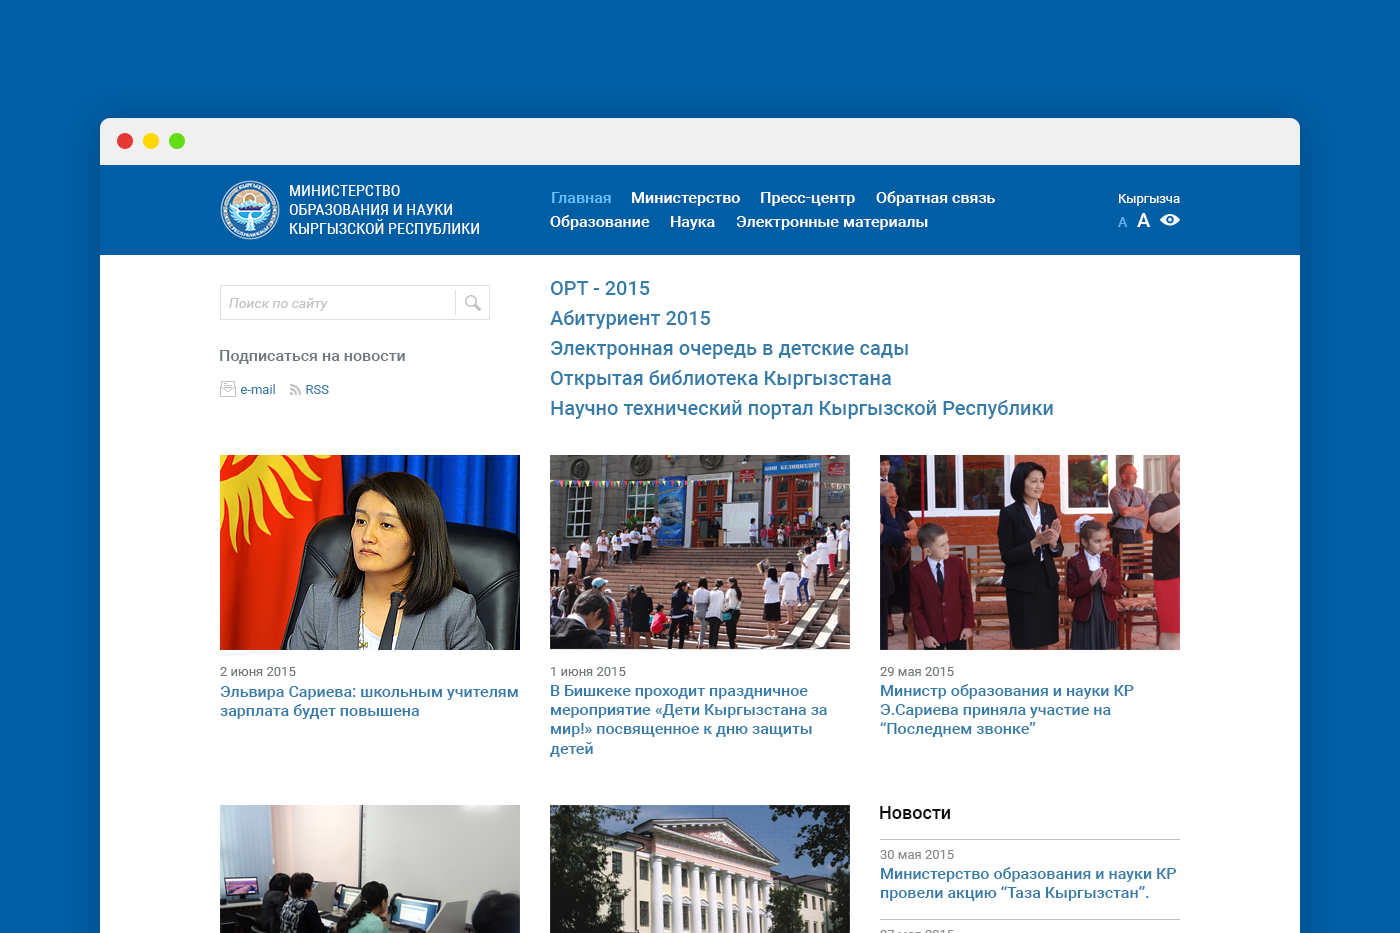Open the computer classroom photo thumbnail
Viewport: 1400px width, 933px height.
click(x=370, y=869)
